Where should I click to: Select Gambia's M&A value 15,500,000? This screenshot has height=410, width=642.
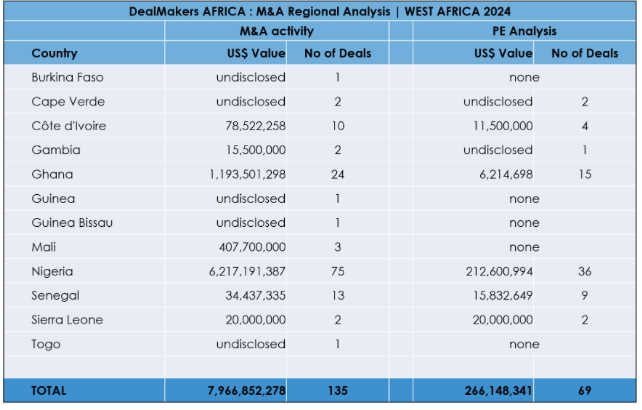[x=252, y=150]
